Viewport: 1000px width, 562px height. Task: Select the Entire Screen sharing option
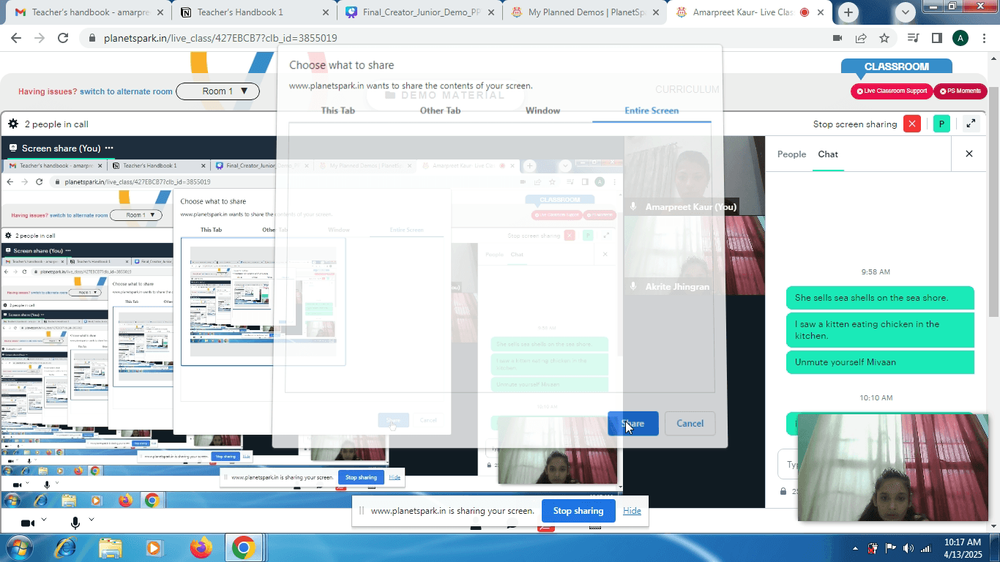tap(651, 110)
